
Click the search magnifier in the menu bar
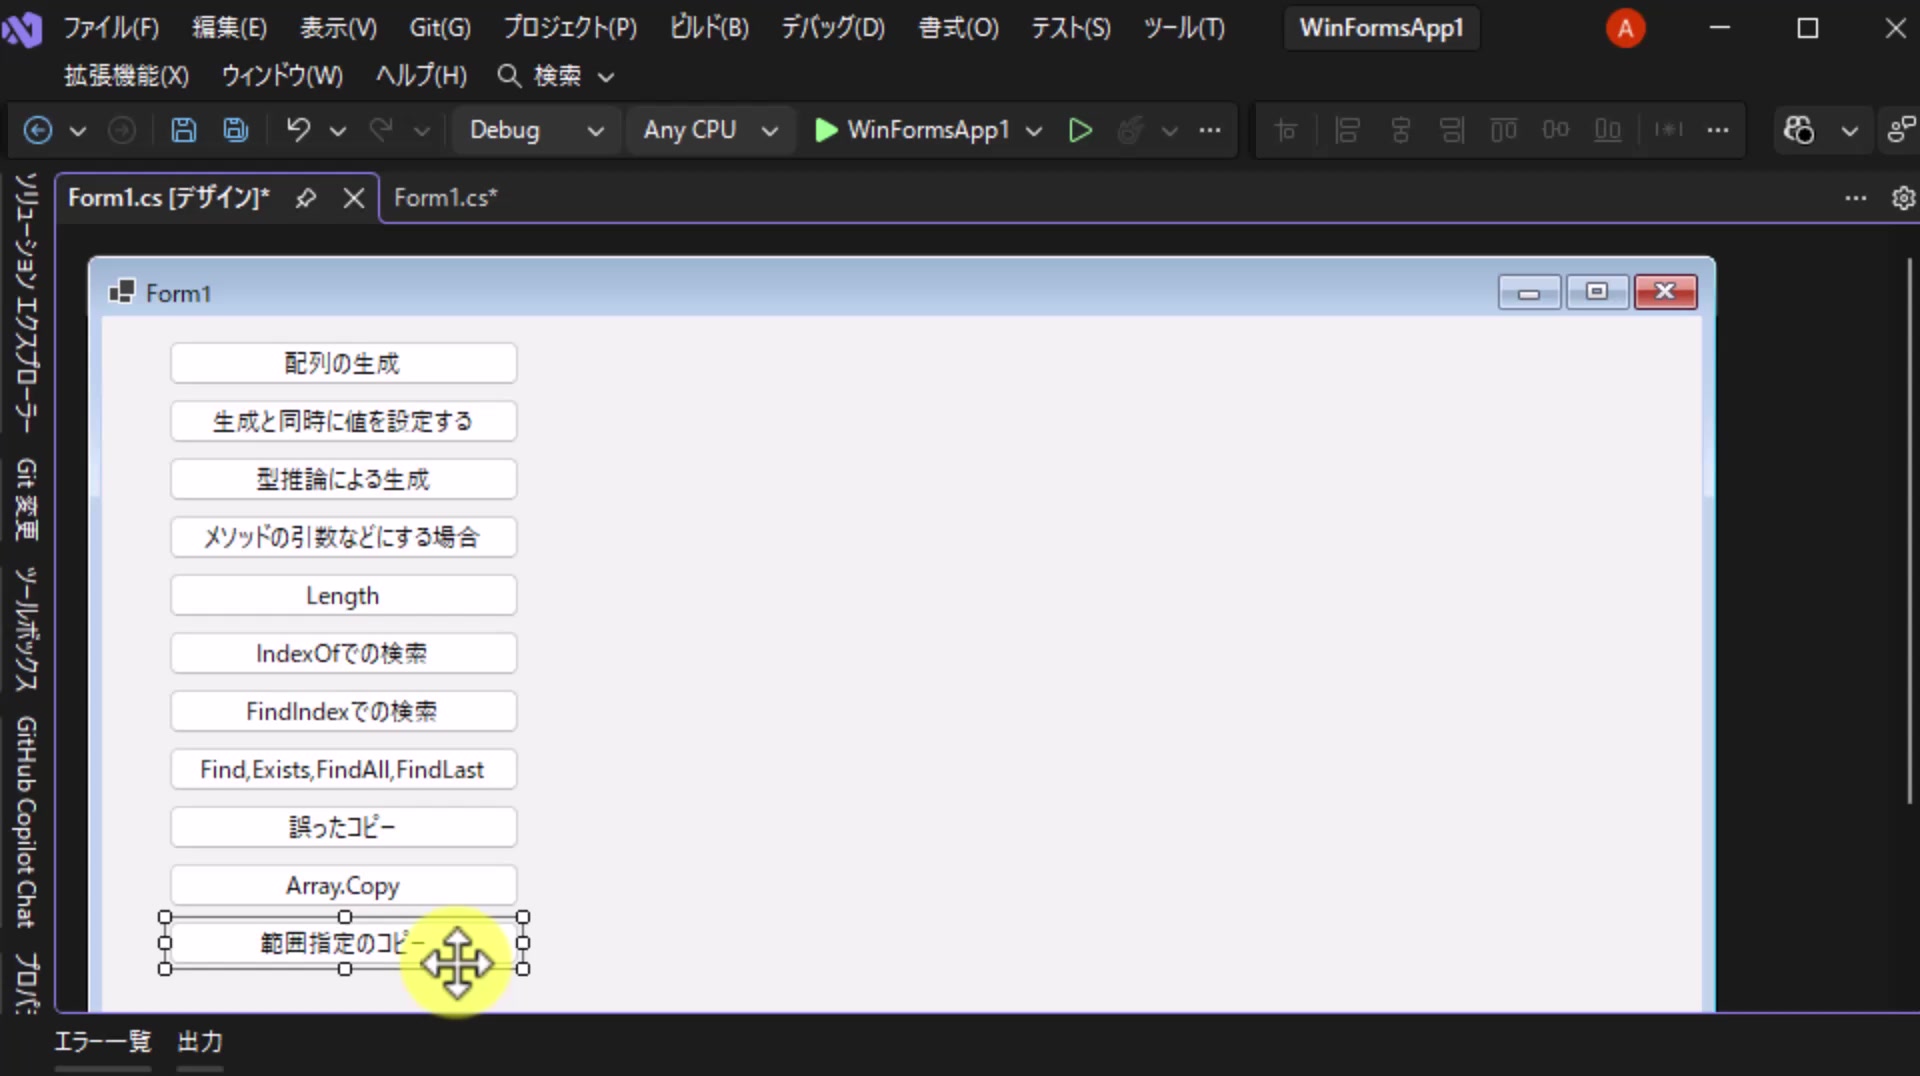(509, 76)
